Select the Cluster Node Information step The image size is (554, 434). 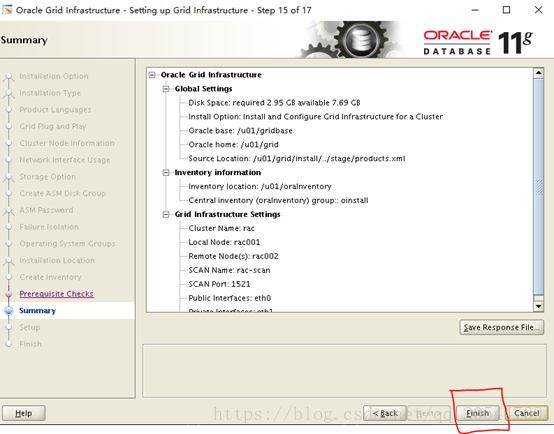click(67, 143)
